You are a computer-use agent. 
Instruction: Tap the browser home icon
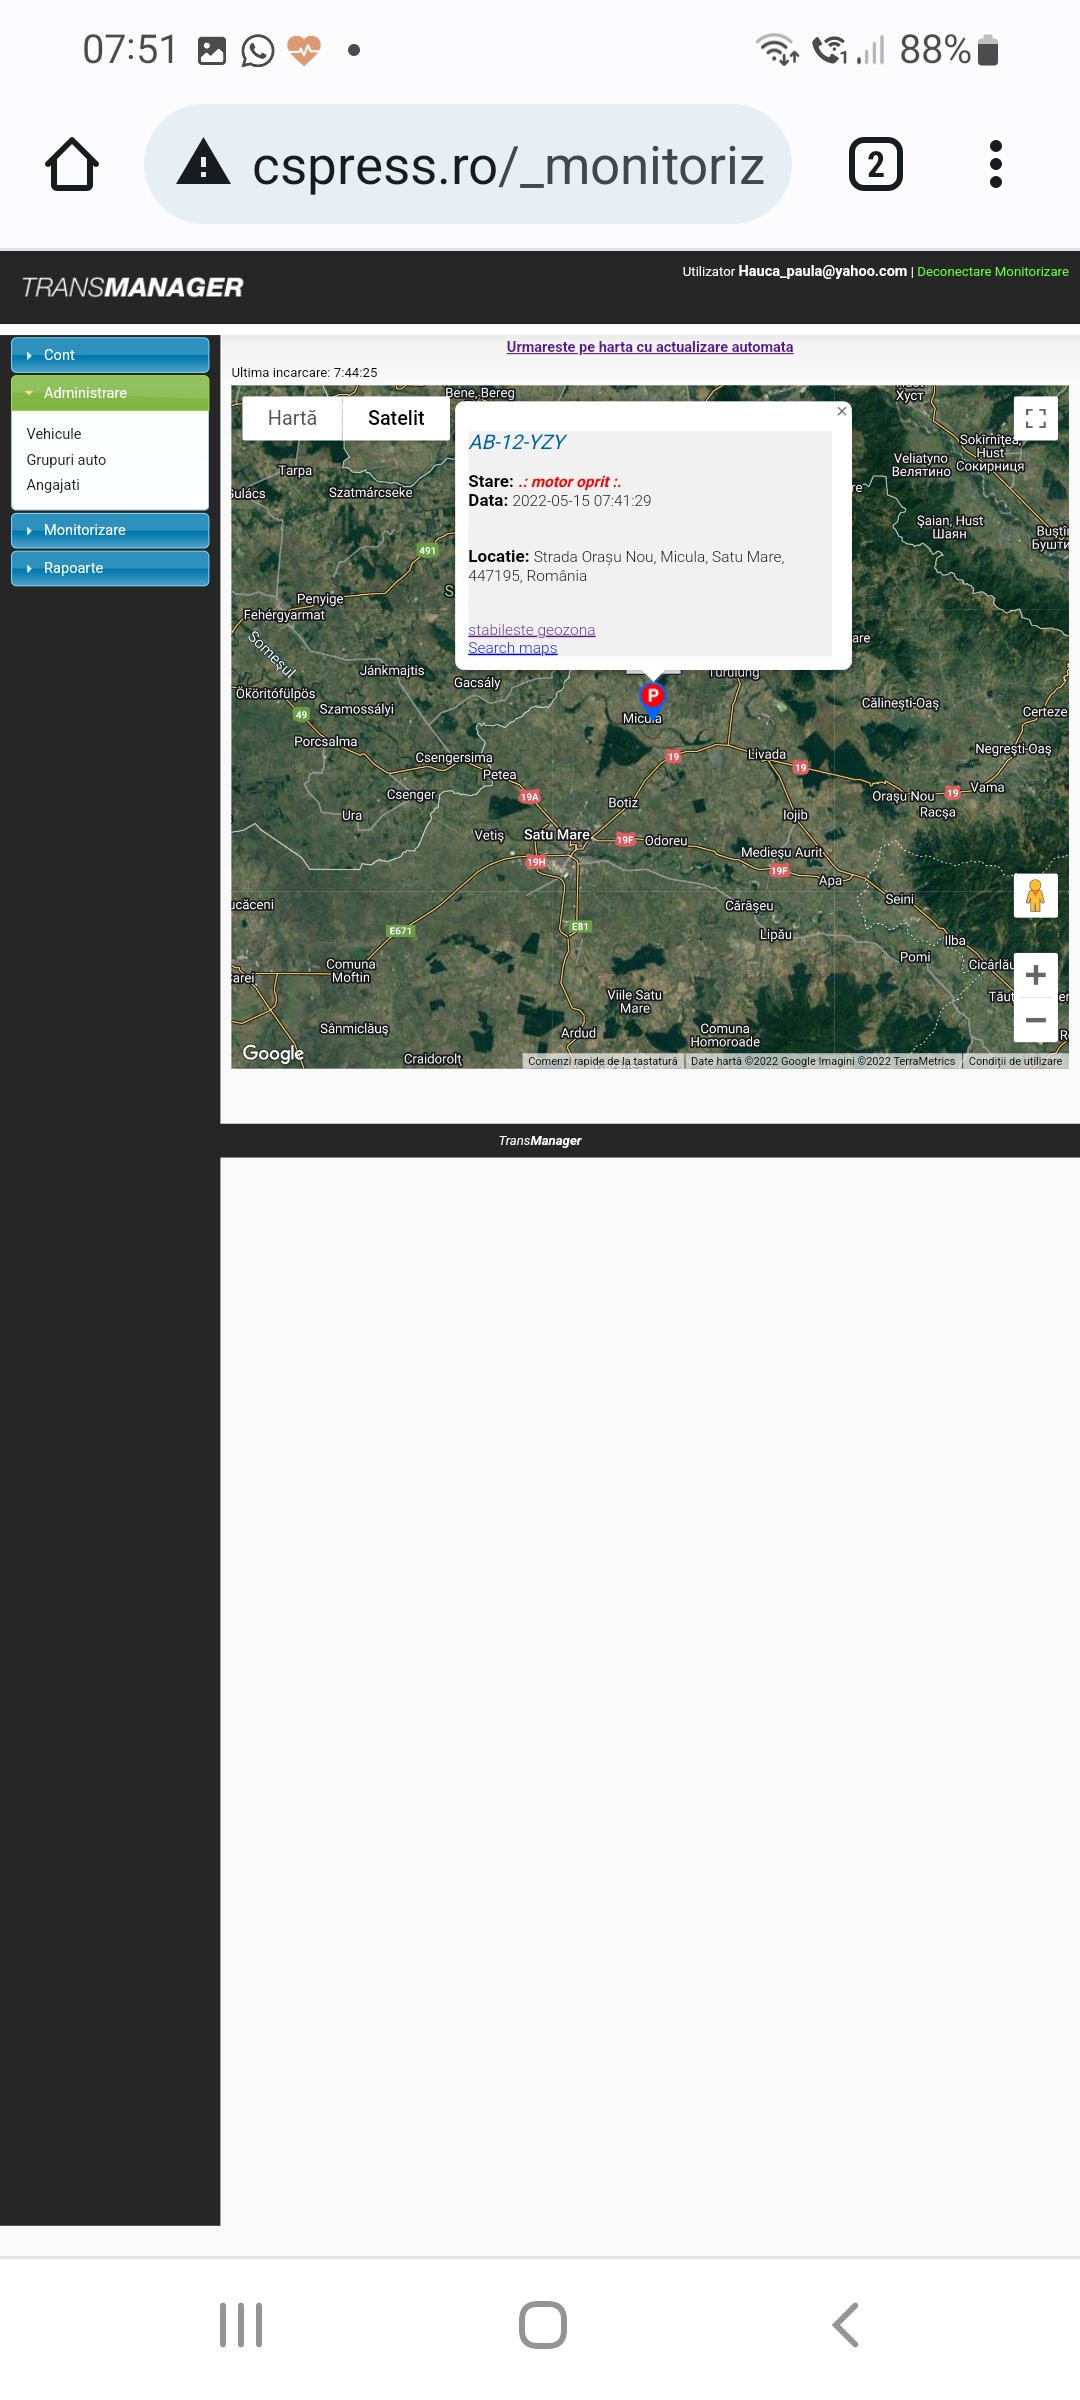point(72,165)
